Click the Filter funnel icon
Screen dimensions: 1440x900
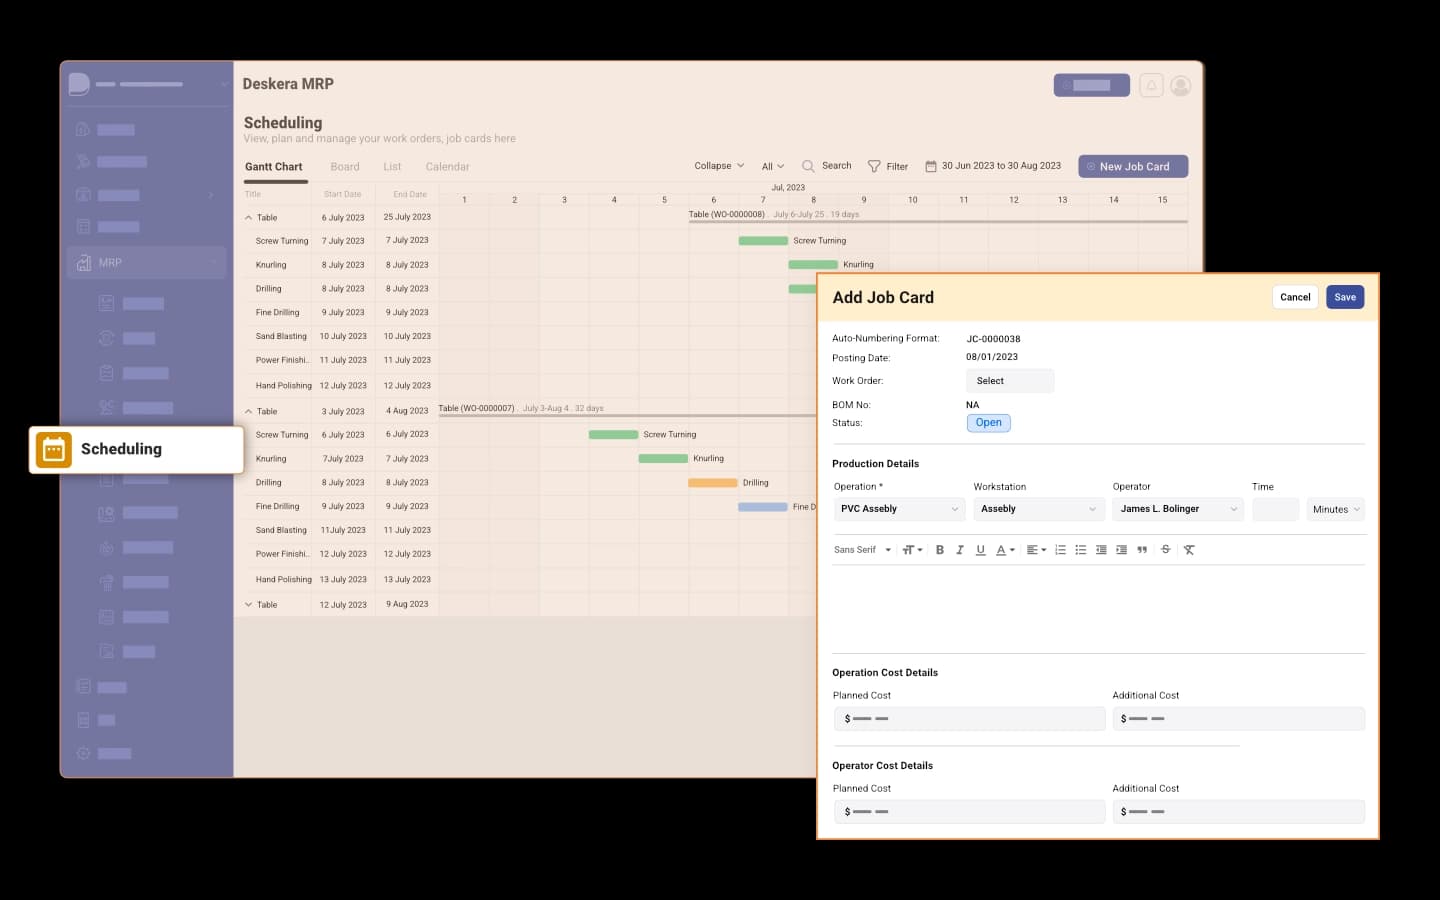(x=874, y=167)
